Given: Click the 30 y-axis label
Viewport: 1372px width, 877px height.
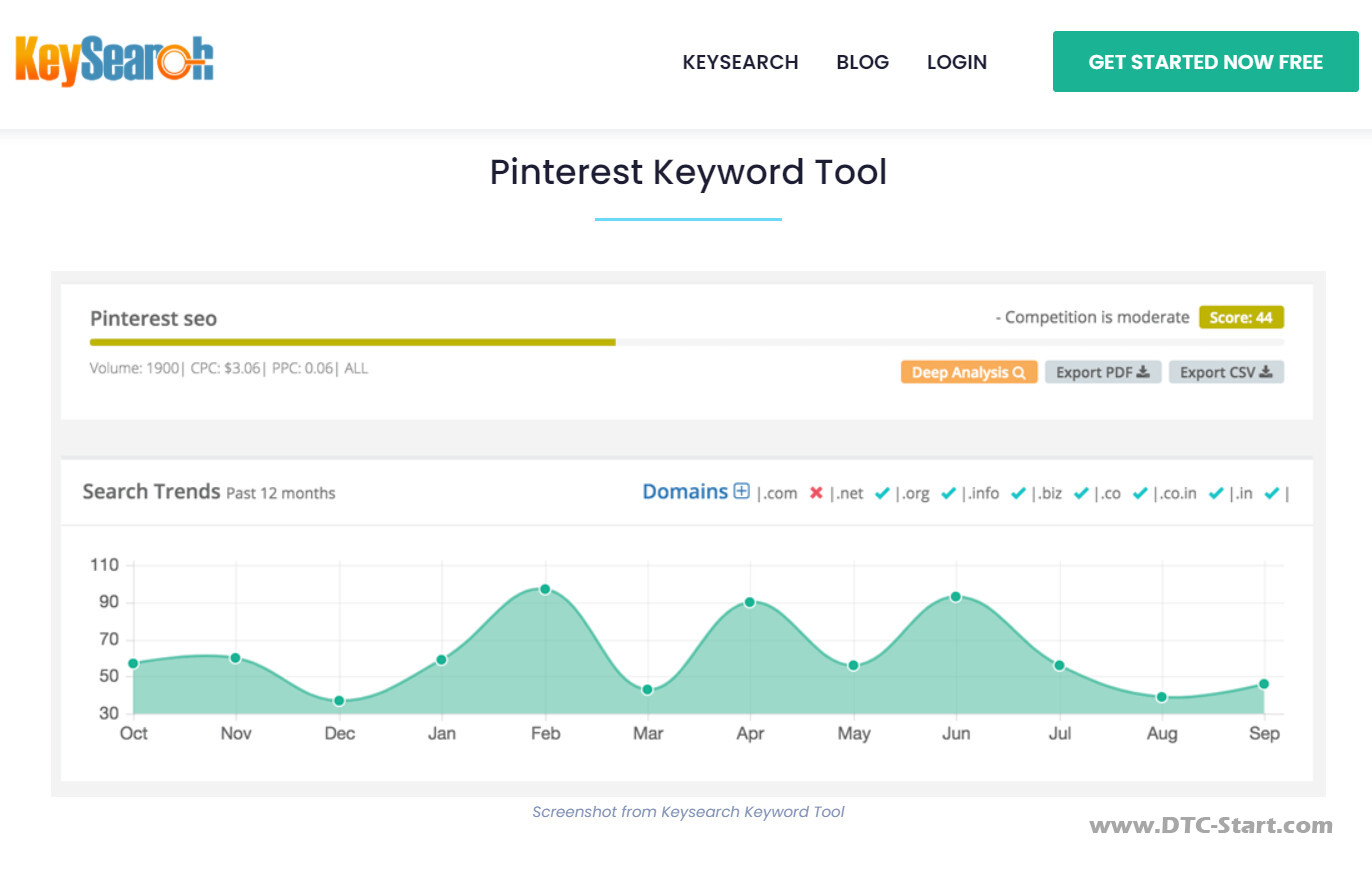Looking at the screenshot, I should point(108,713).
